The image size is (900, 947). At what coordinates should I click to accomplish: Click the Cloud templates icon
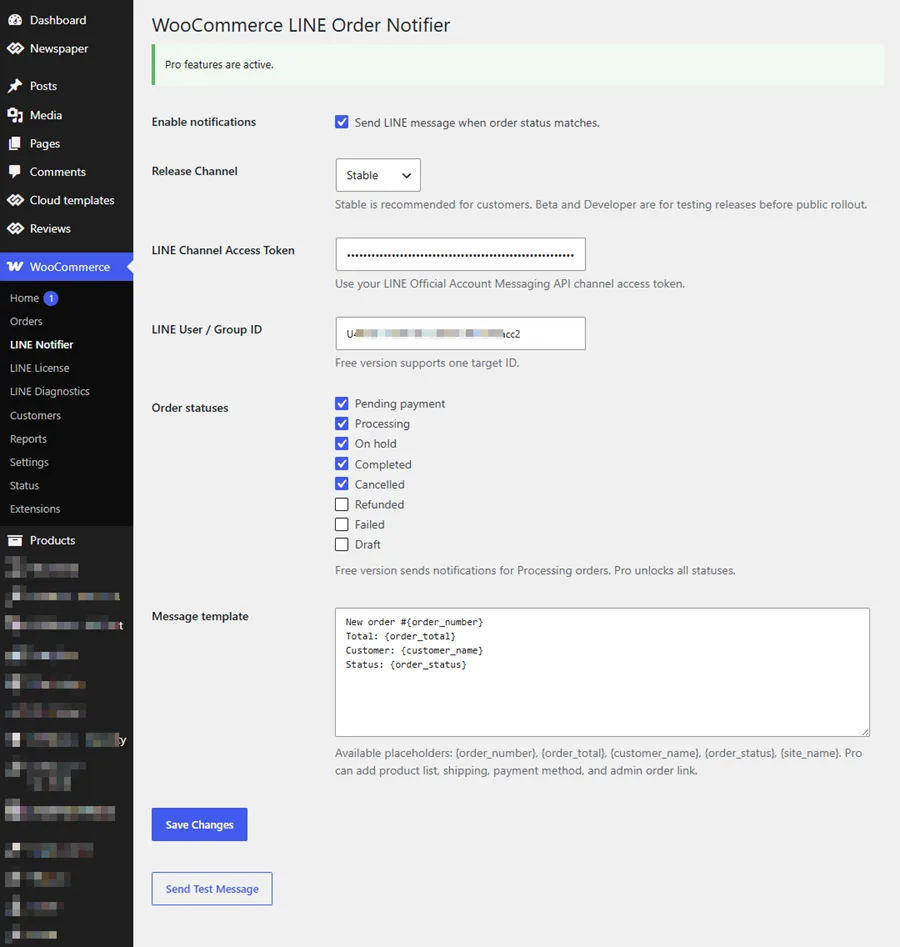pos(15,200)
